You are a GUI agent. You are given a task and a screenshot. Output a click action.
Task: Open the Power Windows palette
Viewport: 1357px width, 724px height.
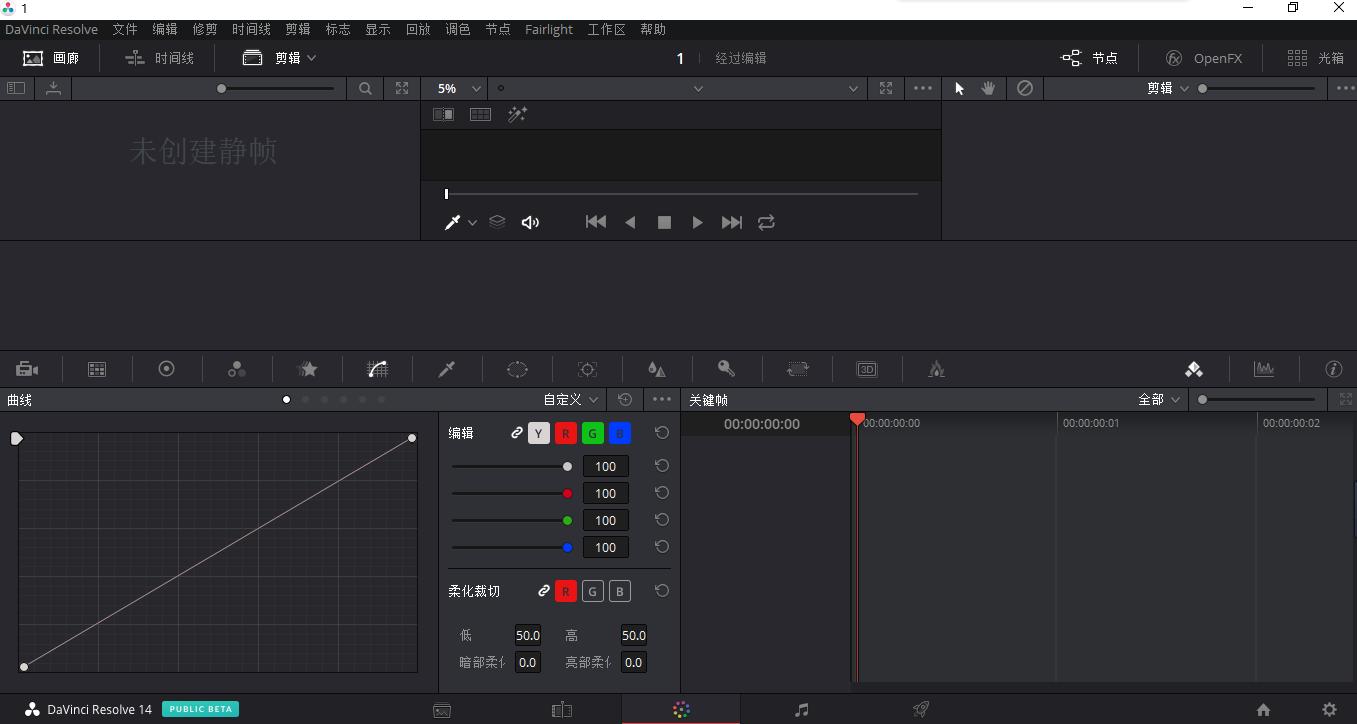[517, 369]
